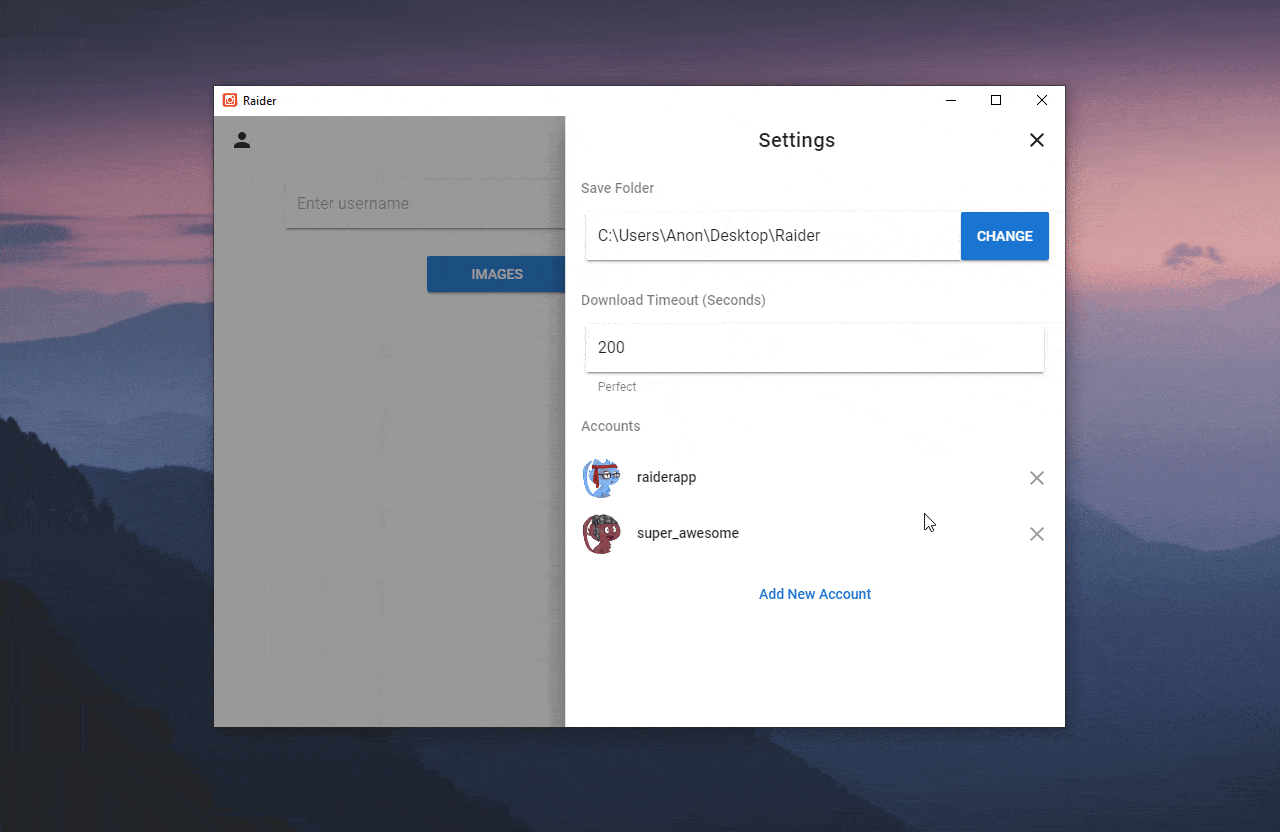Select the raiderapp account name
The width and height of the screenshot is (1280, 832).
[666, 478]
